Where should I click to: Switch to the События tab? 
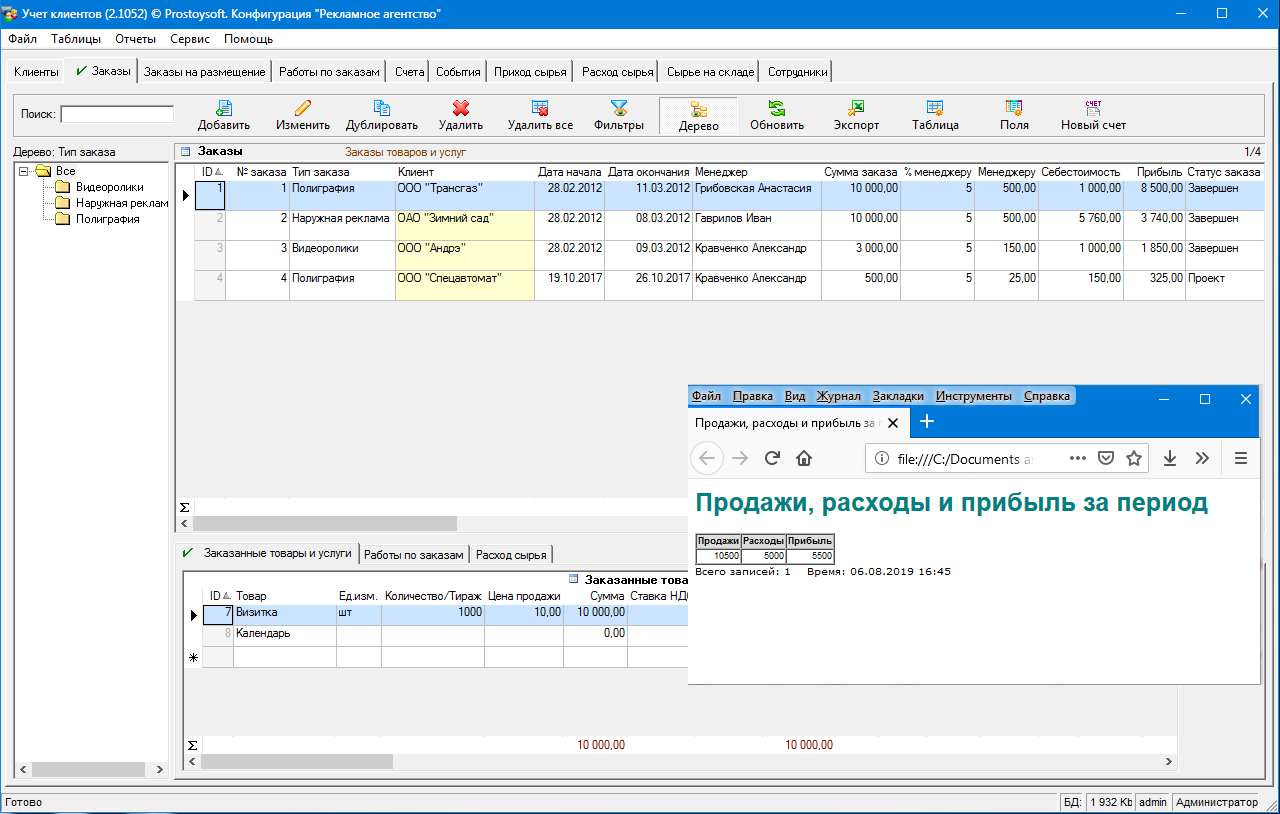coord(459,72)
